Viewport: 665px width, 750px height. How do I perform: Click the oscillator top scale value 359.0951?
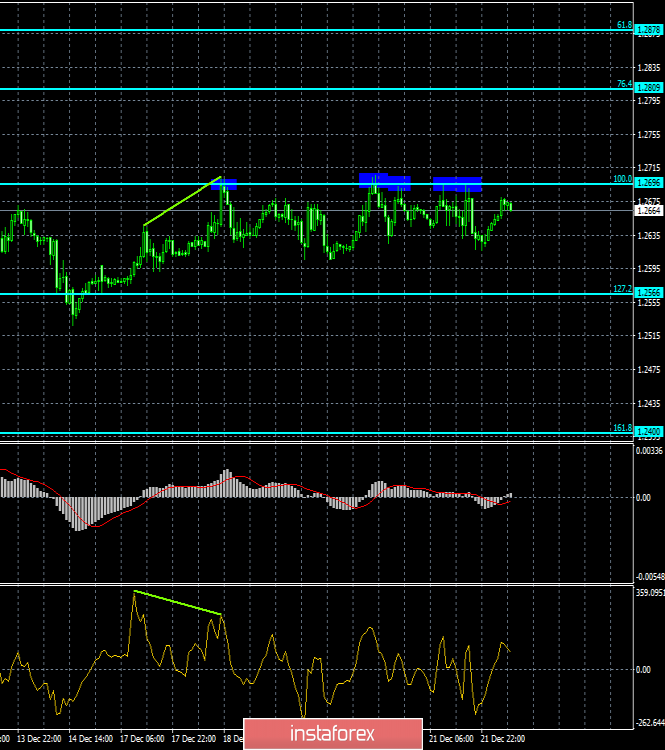(650, 593)
